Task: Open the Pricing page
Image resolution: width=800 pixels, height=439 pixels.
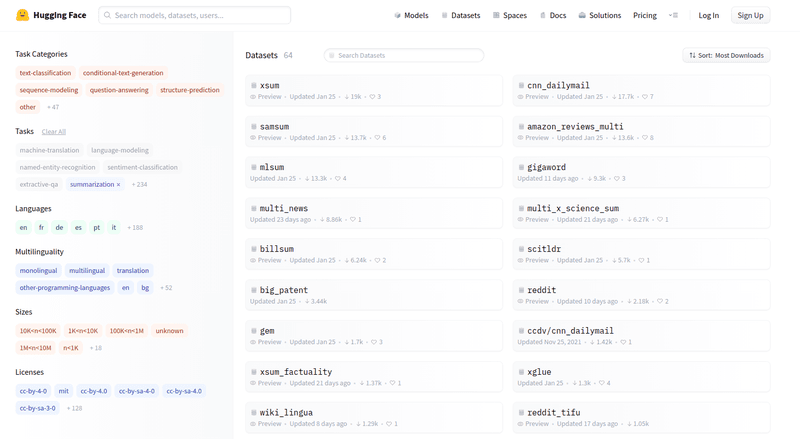Action: [x=645, y=15]
